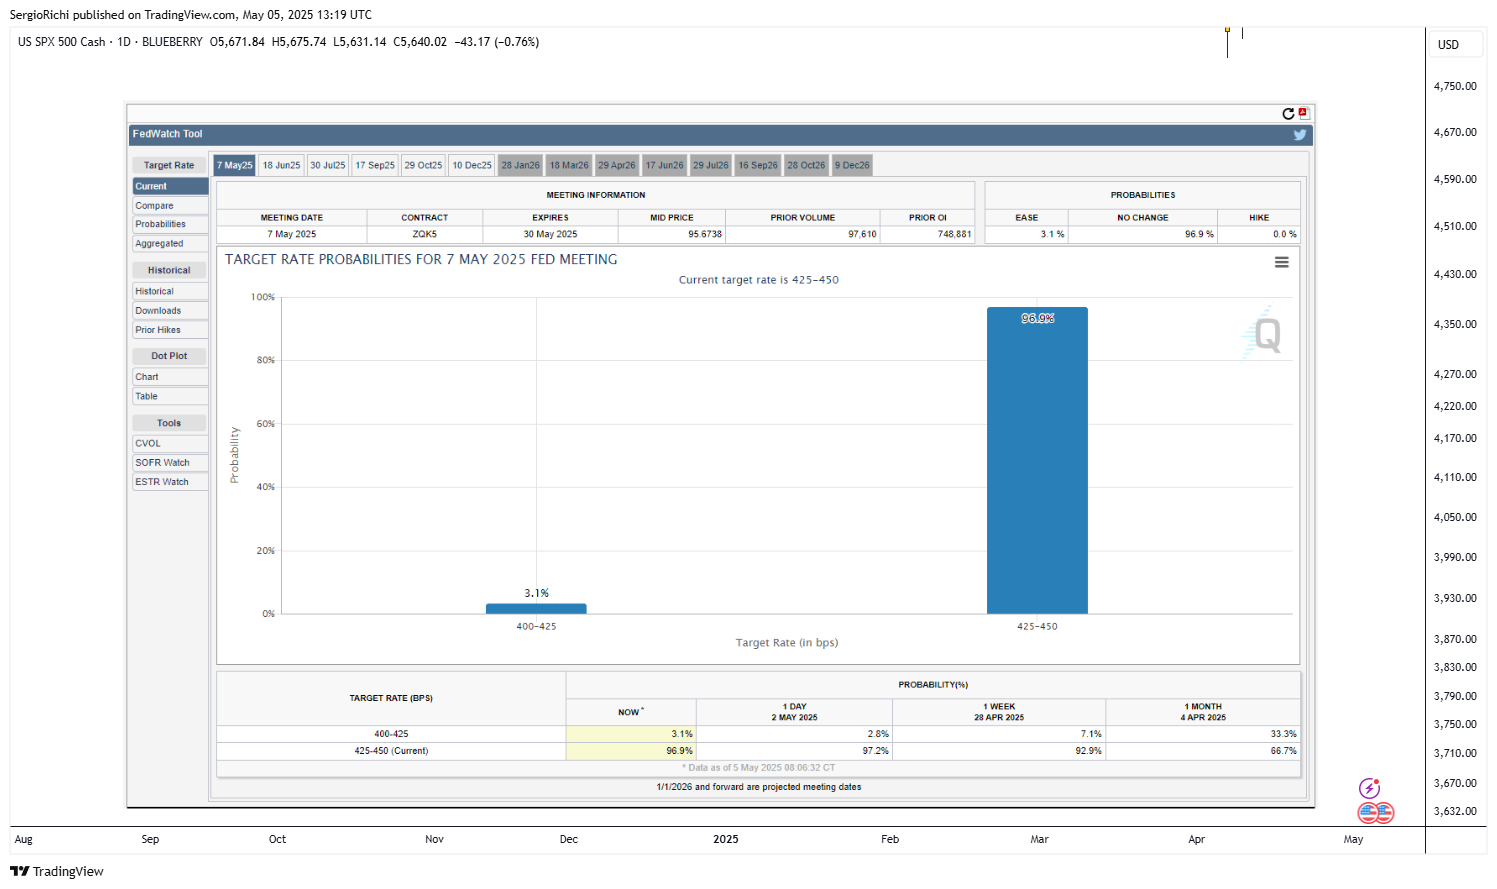Click the 66.7% one month probability cell
Viewport: 1497px width, 889px height.
coord(1203,751)
